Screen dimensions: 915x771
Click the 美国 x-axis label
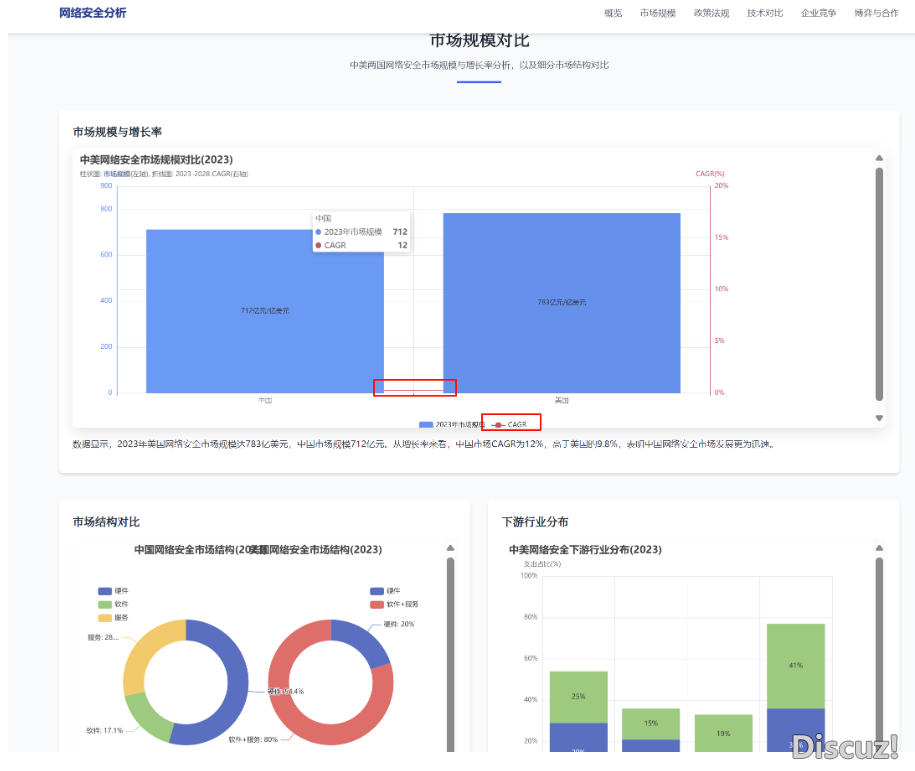[x=561, y=400]
